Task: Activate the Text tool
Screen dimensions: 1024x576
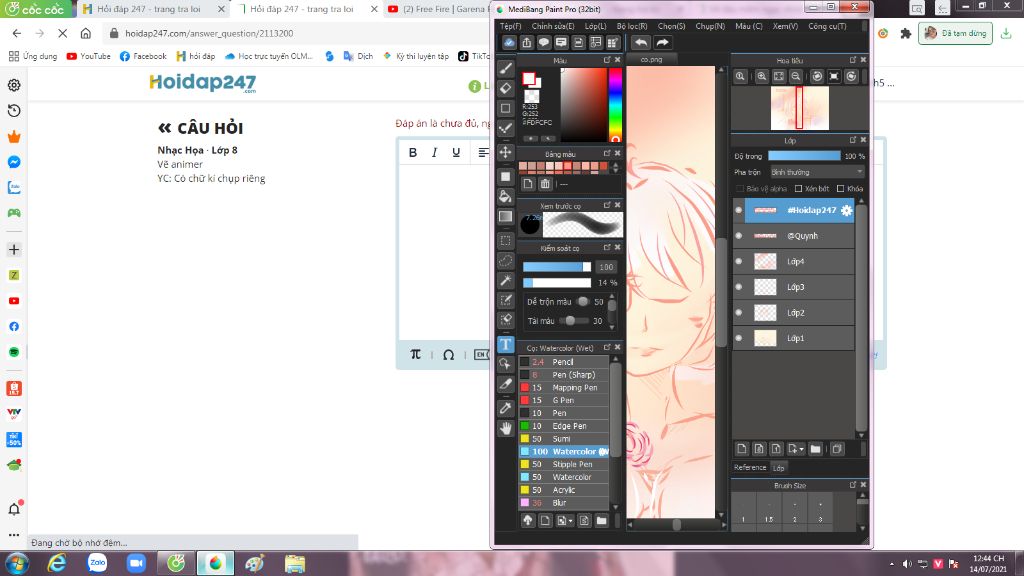Action: coord(505,344)
